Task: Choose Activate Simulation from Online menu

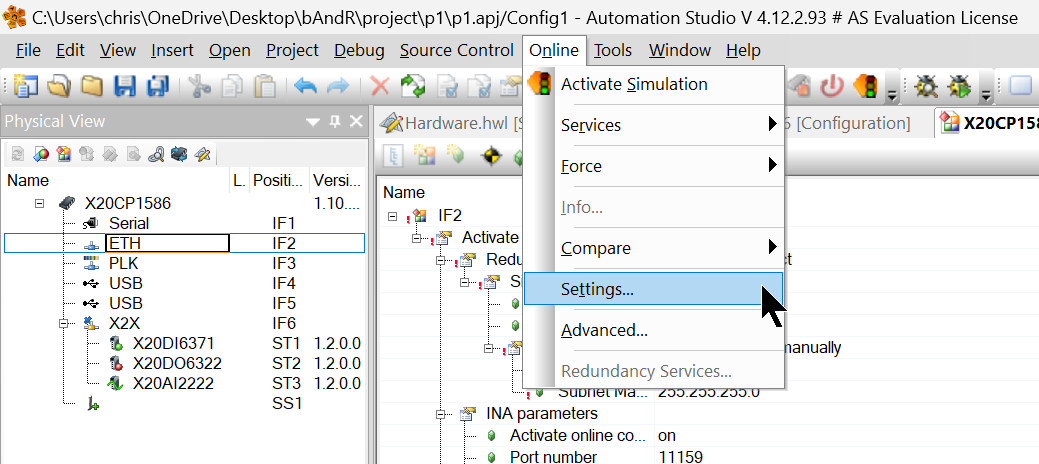Action: coord(653,84)
